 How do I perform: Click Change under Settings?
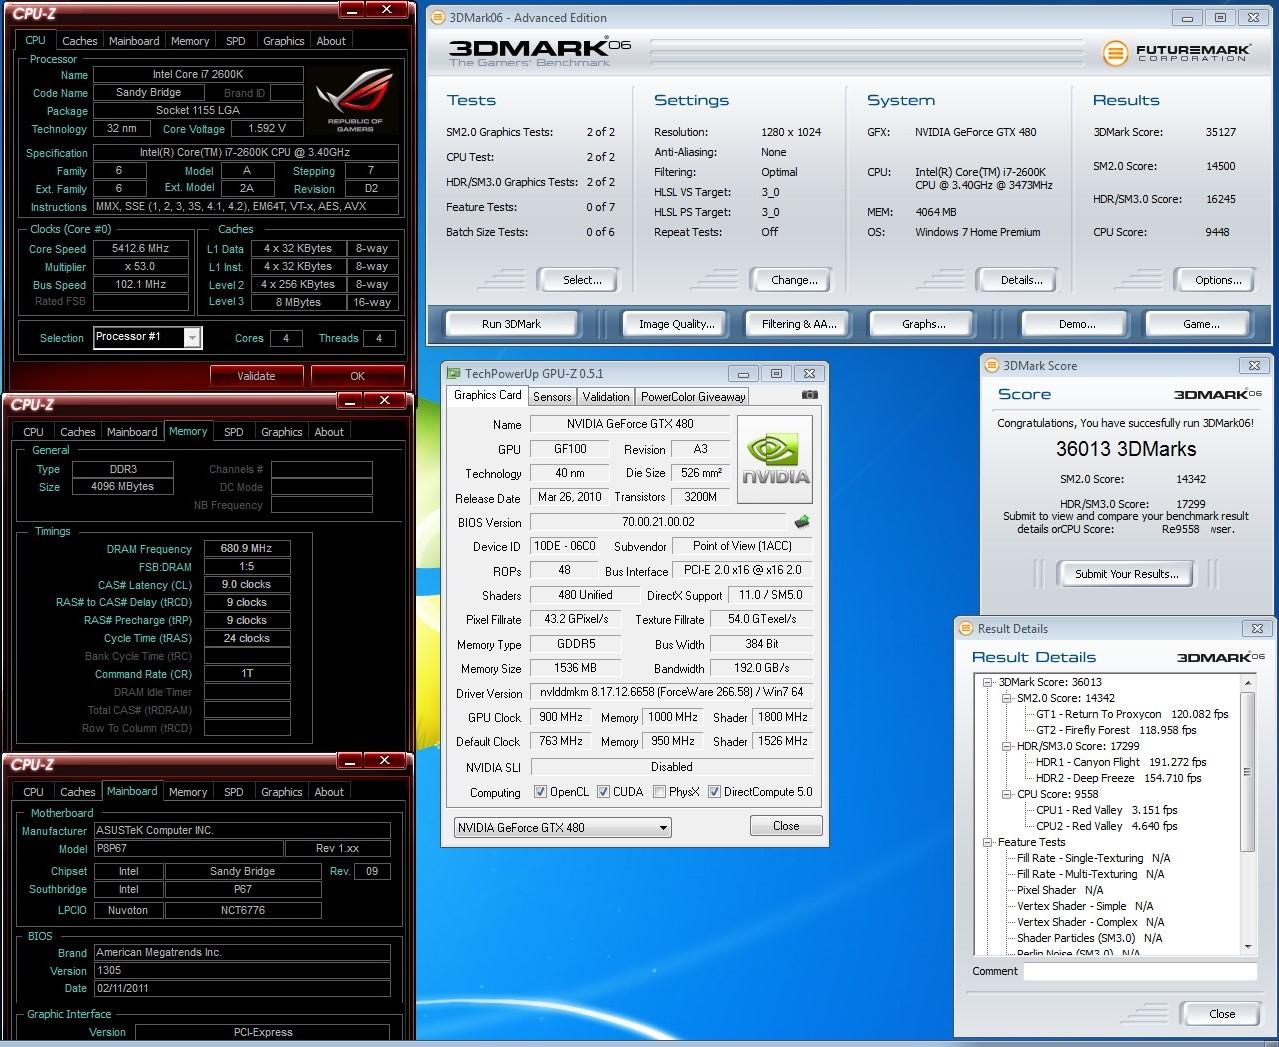point(794,280)
